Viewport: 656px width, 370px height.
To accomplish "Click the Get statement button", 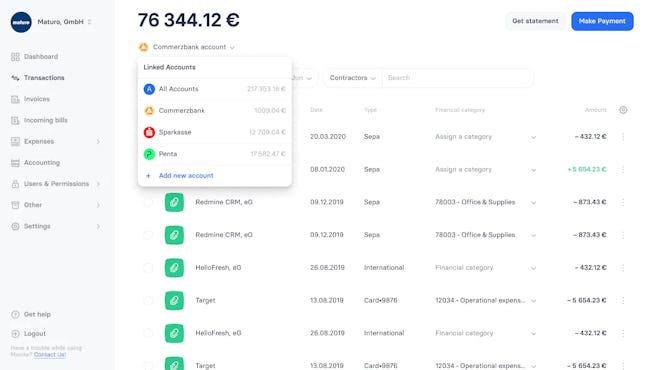I will pyautogui.click(x=535, y=21).
